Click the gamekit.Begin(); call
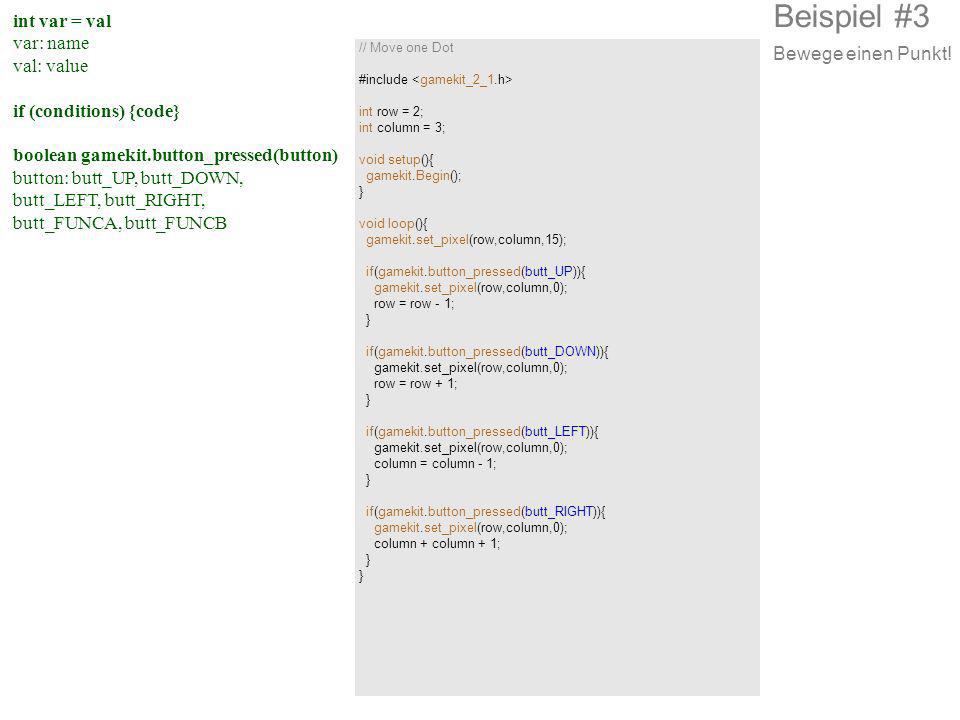The width and height of the screenshot is (960, 720). (x=413, y=176)
